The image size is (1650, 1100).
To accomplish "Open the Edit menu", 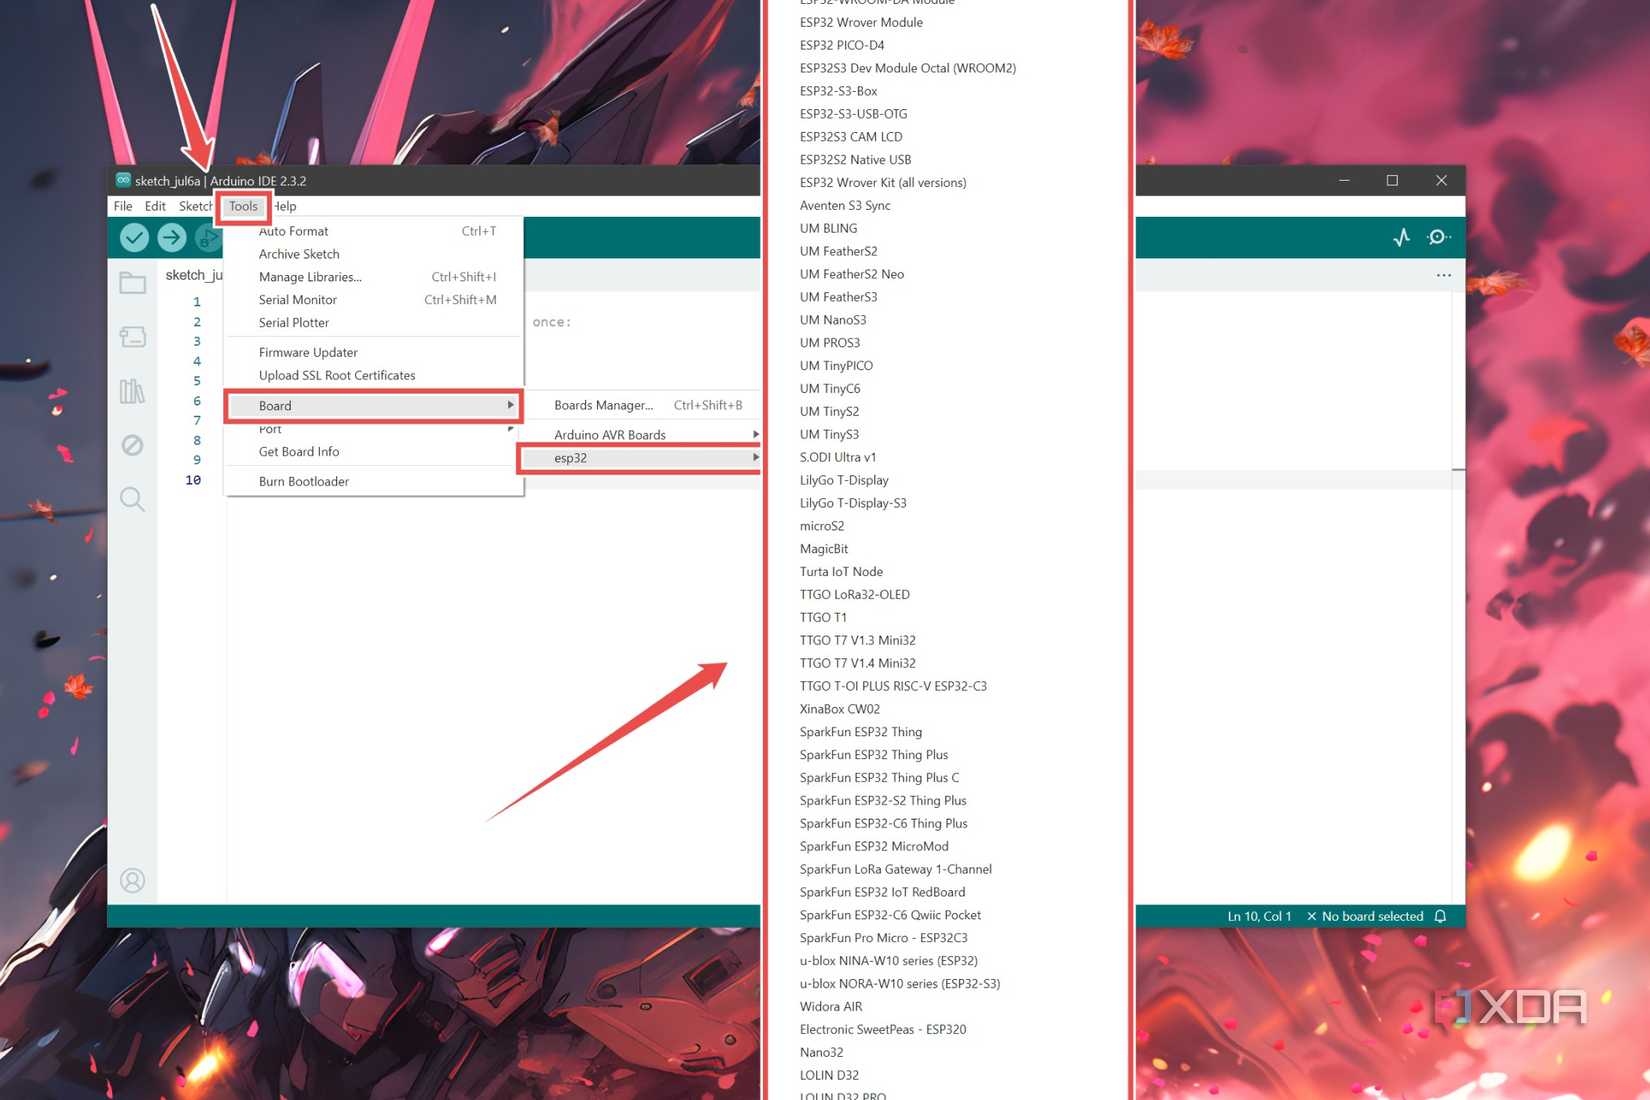I will [x=155, y=206].
